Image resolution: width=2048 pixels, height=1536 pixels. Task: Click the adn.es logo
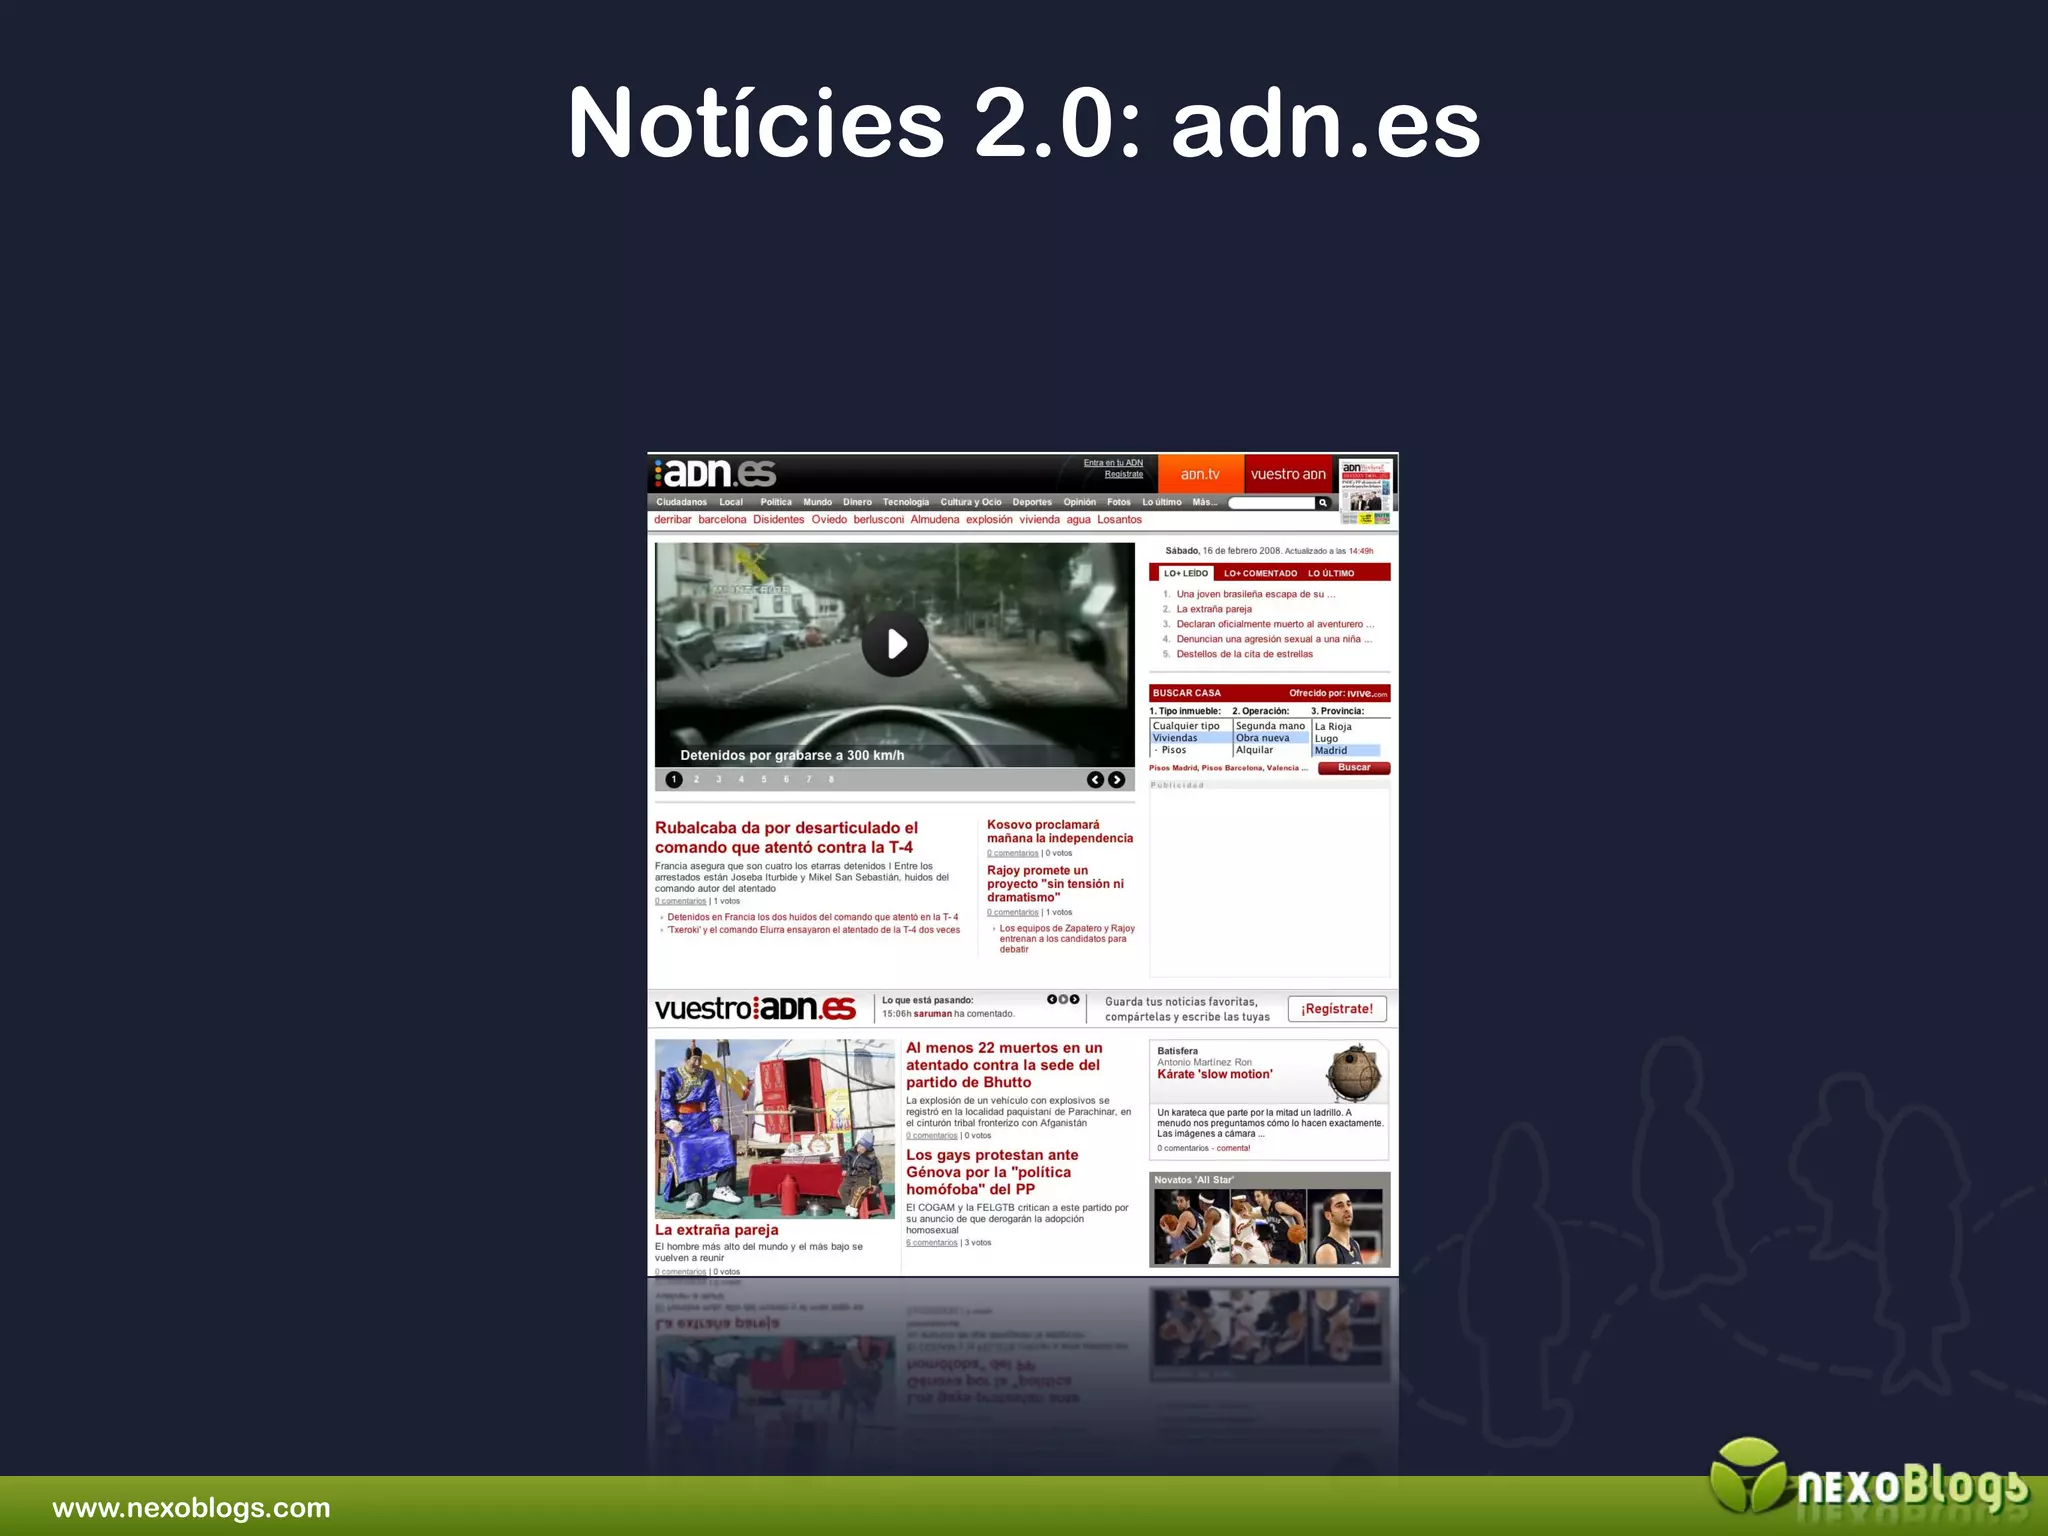point(716,473)
